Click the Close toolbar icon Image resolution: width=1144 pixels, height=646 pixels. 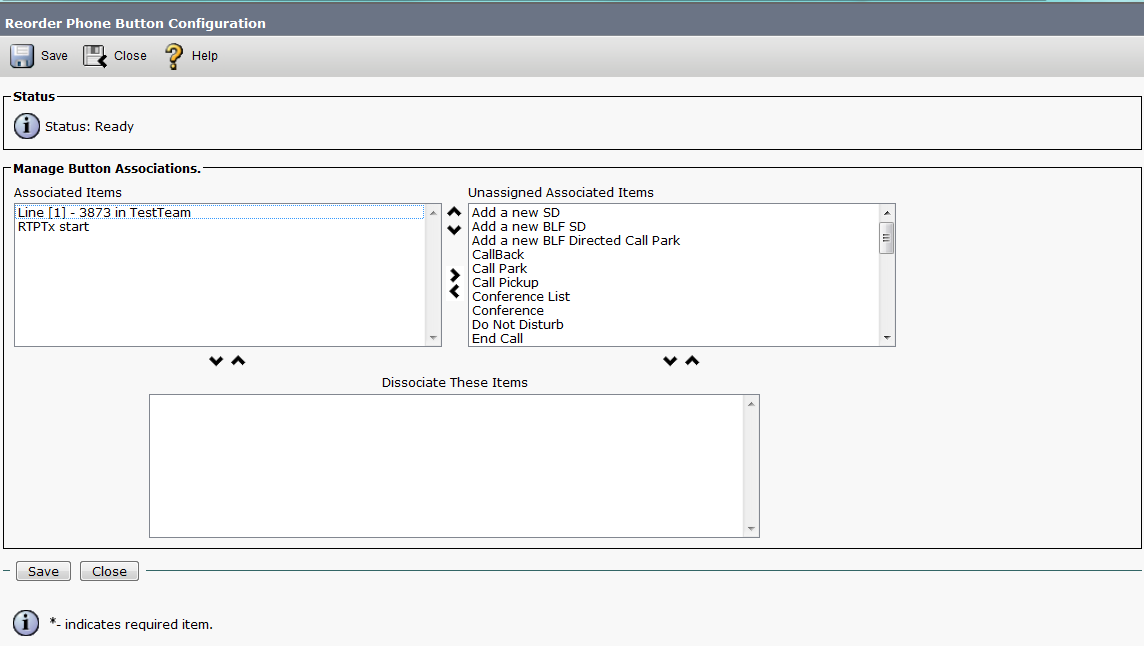click(95, 56)
